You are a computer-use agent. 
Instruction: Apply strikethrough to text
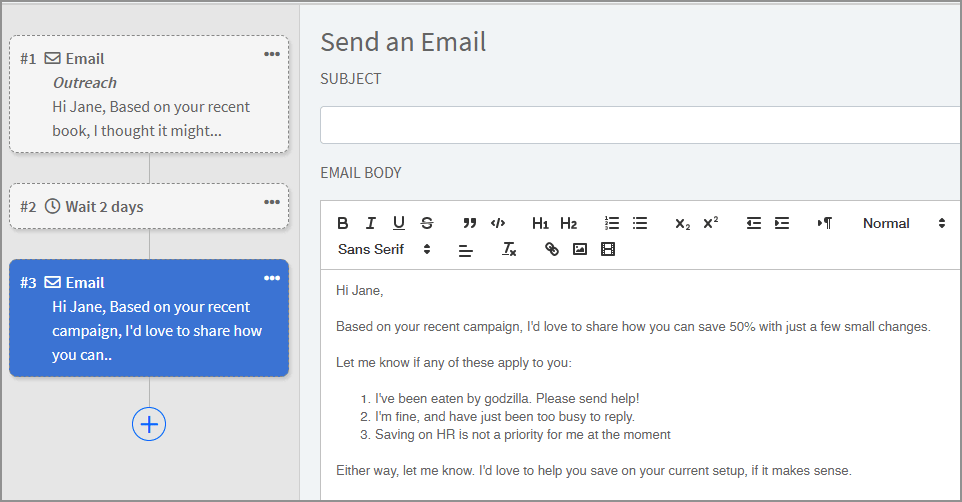(427, 223)
